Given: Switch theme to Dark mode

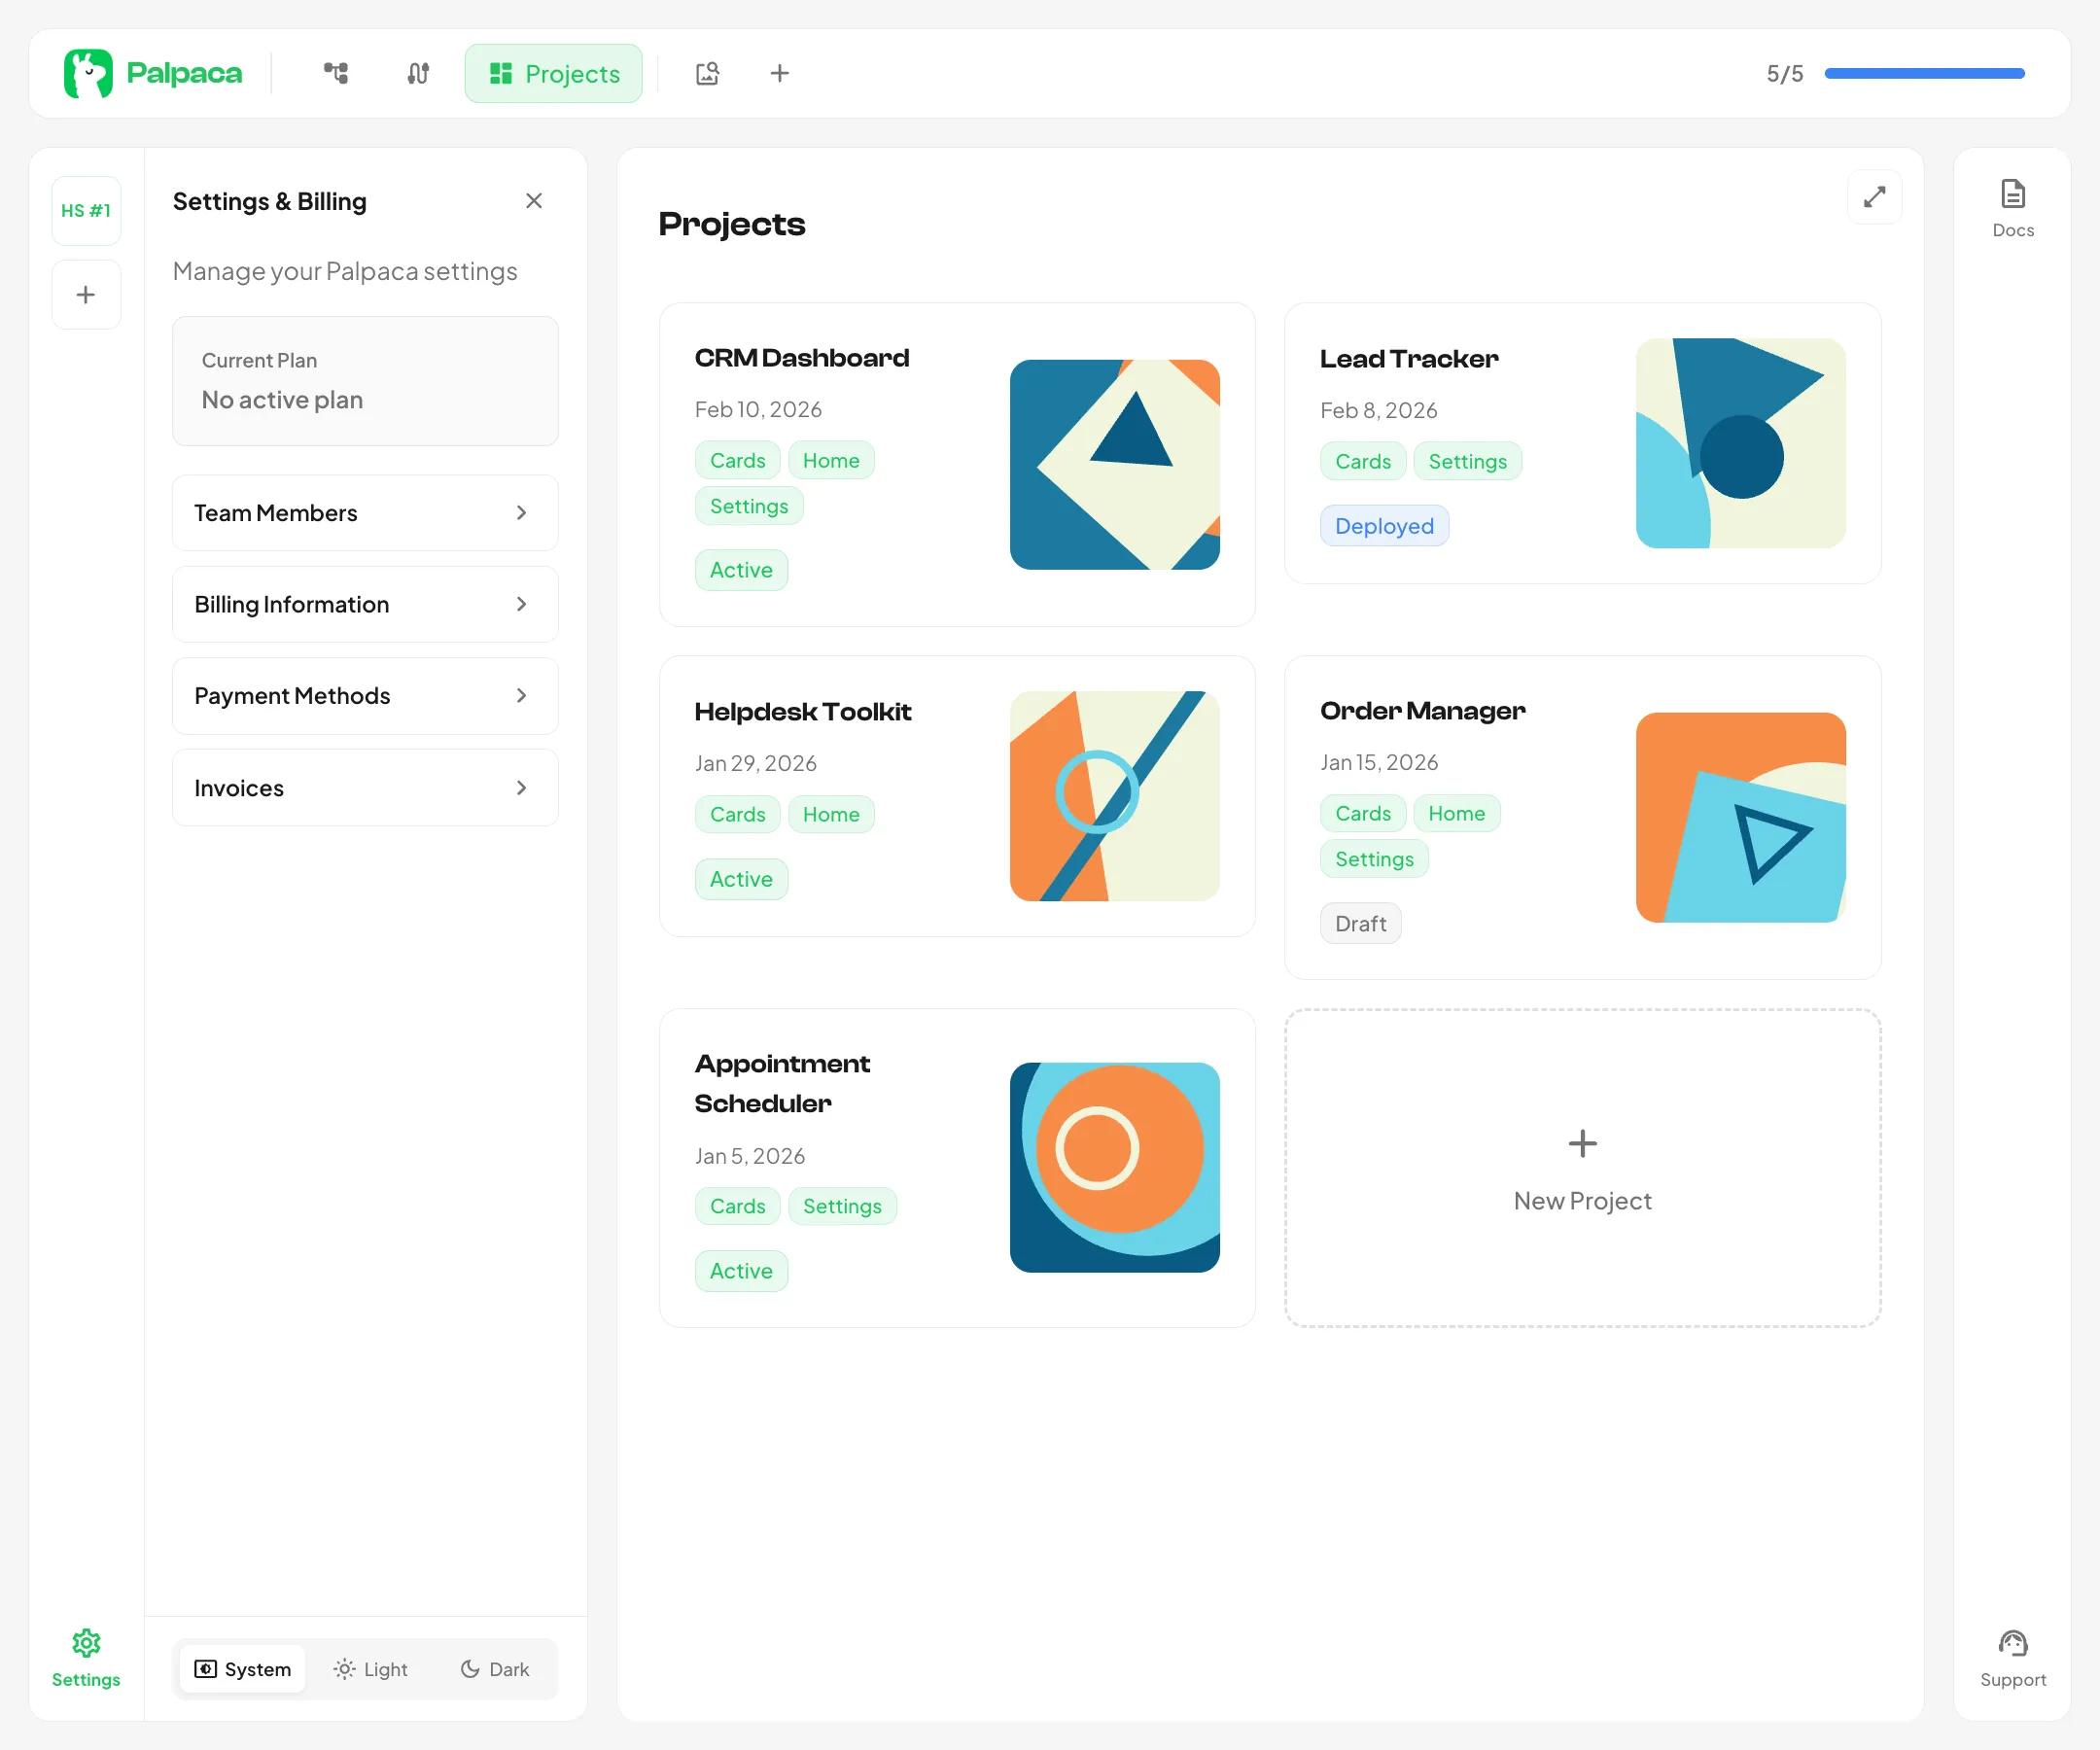Looking at the screenshot, I should point(495,1668).
